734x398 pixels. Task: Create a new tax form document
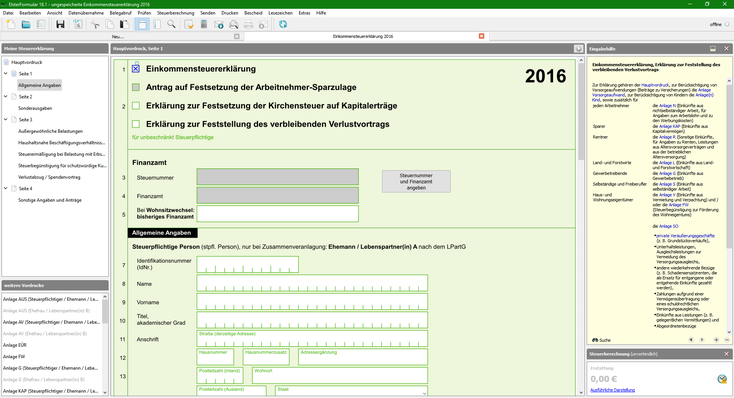(x=11, y=24)
